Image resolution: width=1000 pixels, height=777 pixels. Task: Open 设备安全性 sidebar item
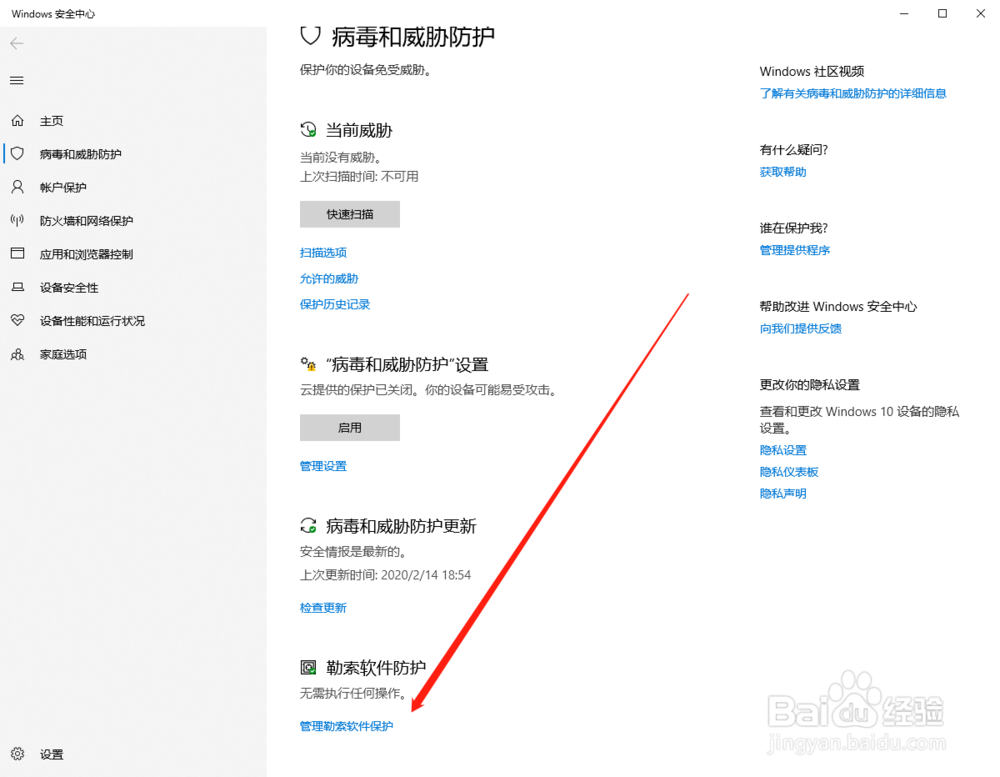coord(69,288)
